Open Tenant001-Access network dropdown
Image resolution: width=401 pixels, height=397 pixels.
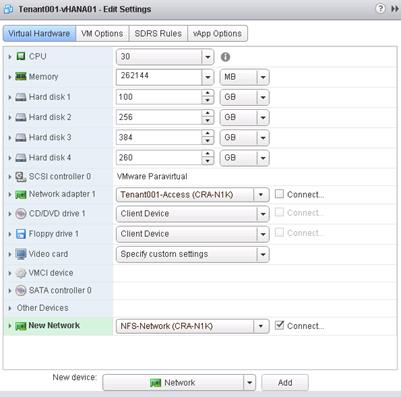pyautogui.click(x=261, y=195)
